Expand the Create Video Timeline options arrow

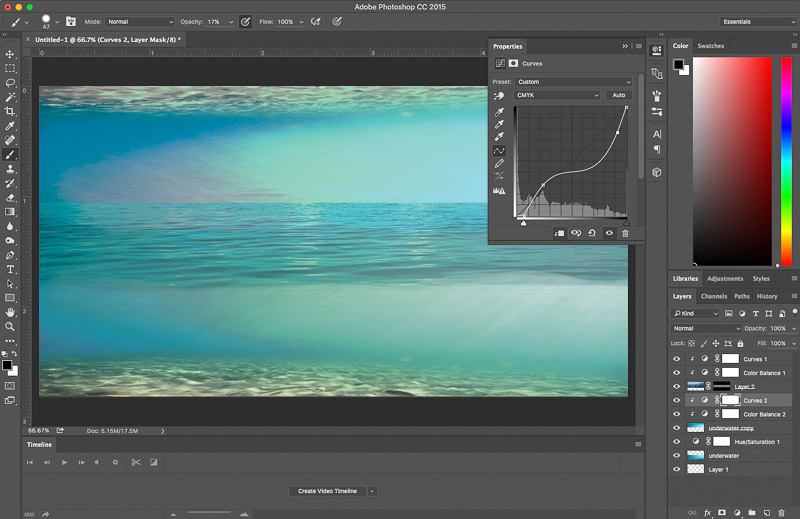(372, 491)
